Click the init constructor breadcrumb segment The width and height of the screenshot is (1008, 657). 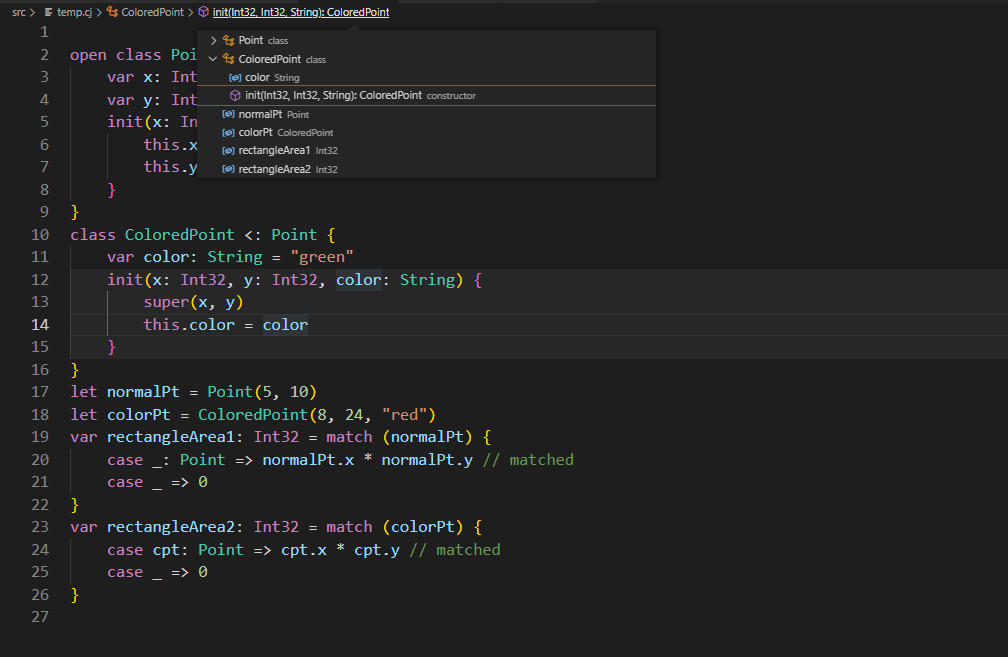coord(300,13)
